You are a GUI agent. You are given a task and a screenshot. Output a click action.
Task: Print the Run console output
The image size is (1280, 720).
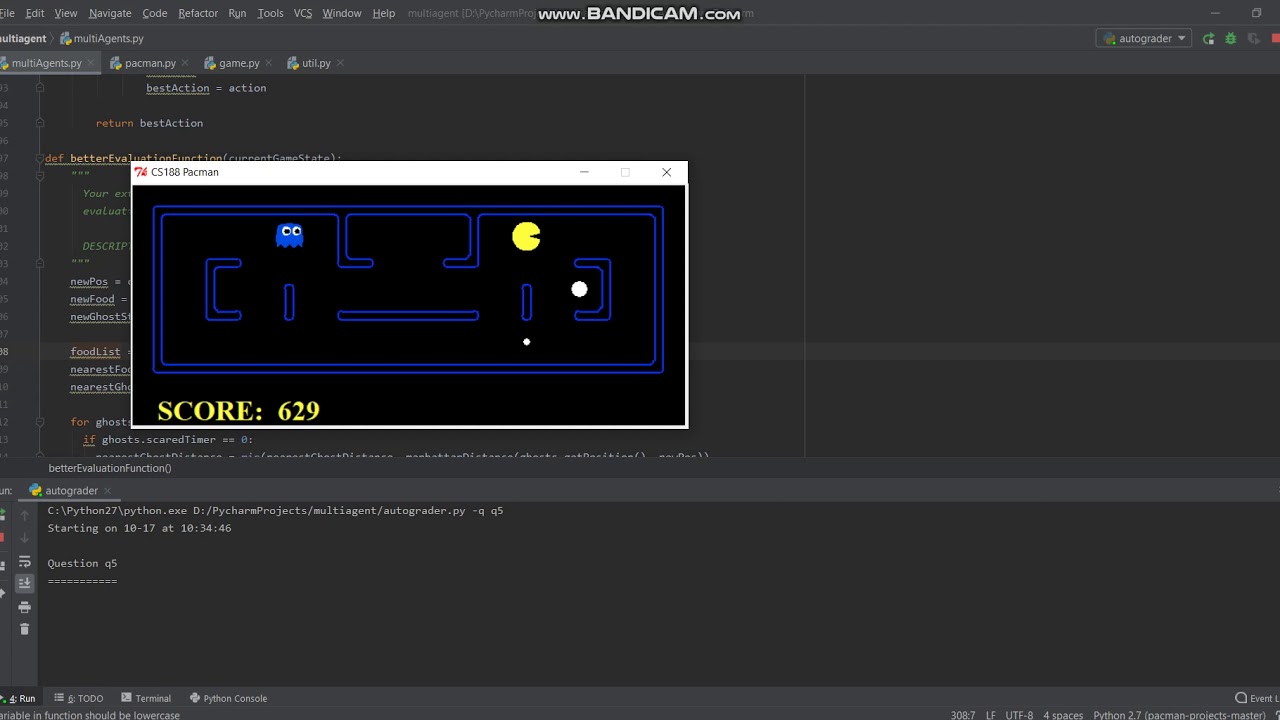click(25, 607)
